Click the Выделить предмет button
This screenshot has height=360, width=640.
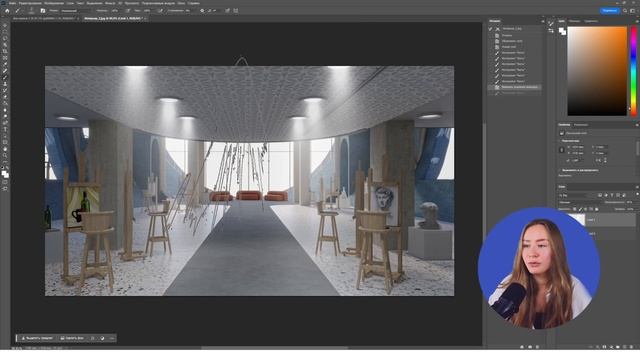[37, 338]
